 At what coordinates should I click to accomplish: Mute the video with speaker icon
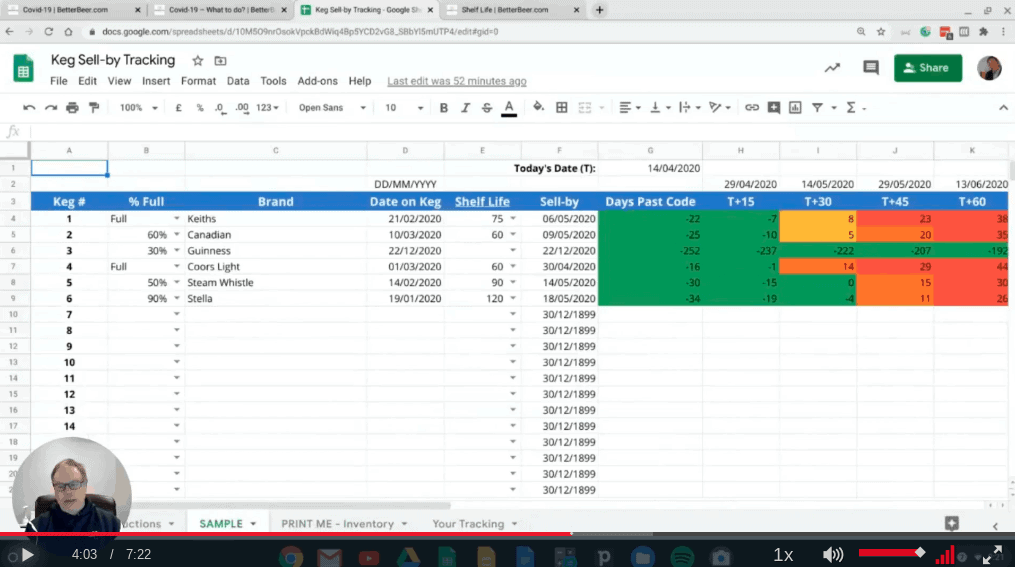[832, 555]
